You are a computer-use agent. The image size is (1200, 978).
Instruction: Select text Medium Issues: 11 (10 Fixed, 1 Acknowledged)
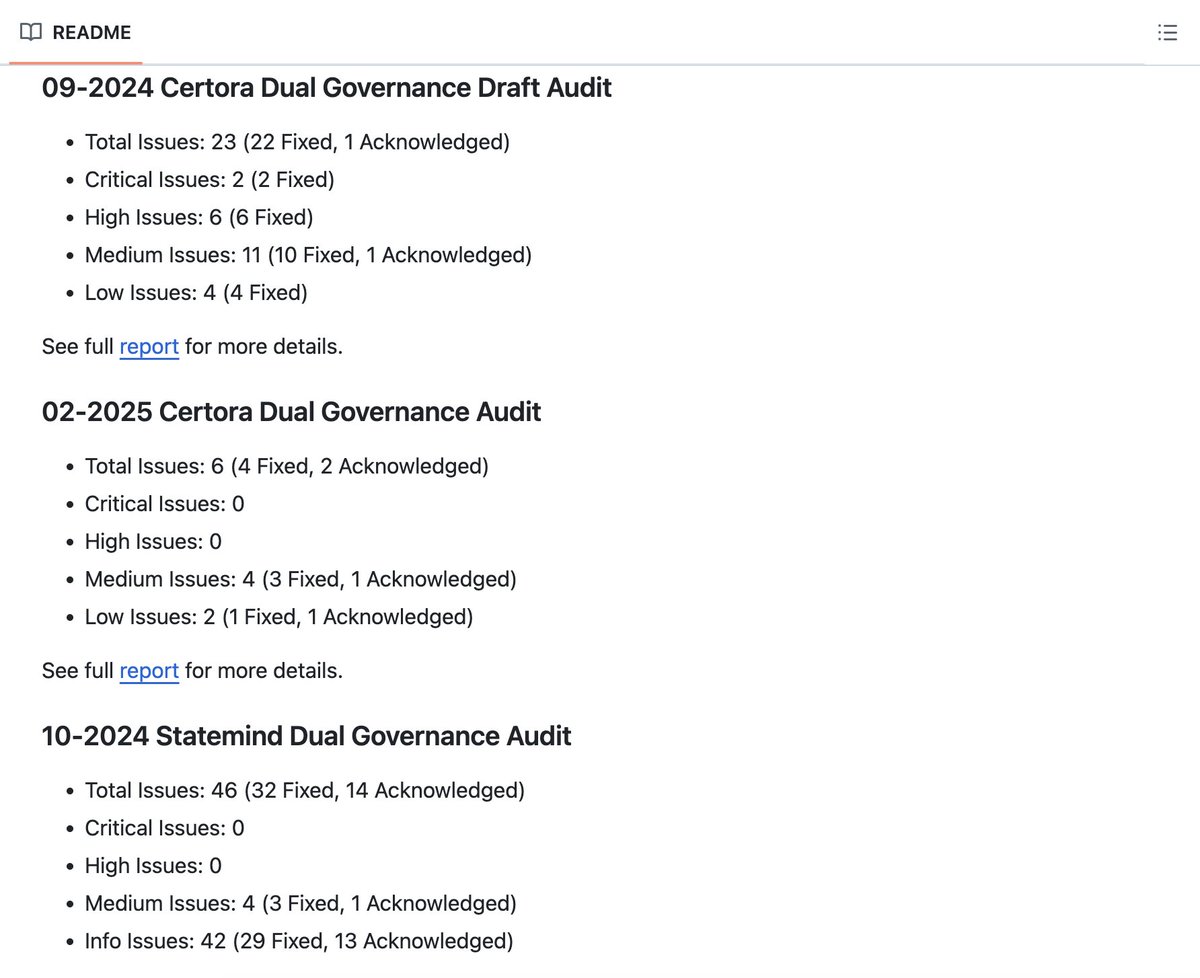[308, 255]
